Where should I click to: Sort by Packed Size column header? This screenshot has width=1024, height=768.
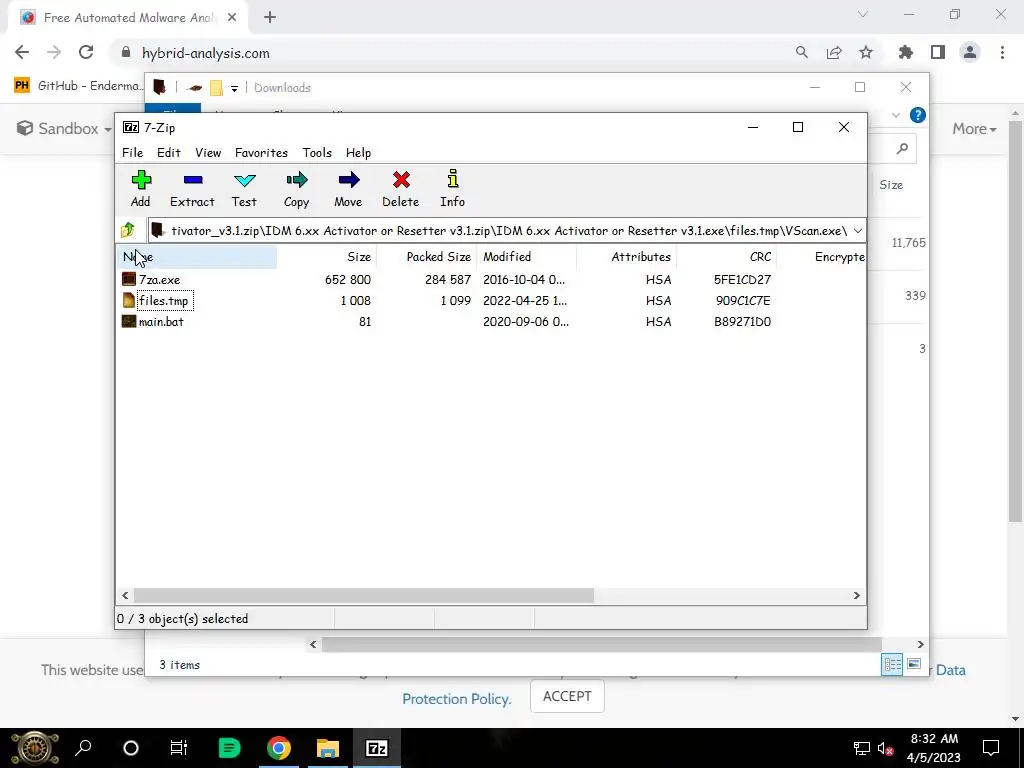point(427,257)
